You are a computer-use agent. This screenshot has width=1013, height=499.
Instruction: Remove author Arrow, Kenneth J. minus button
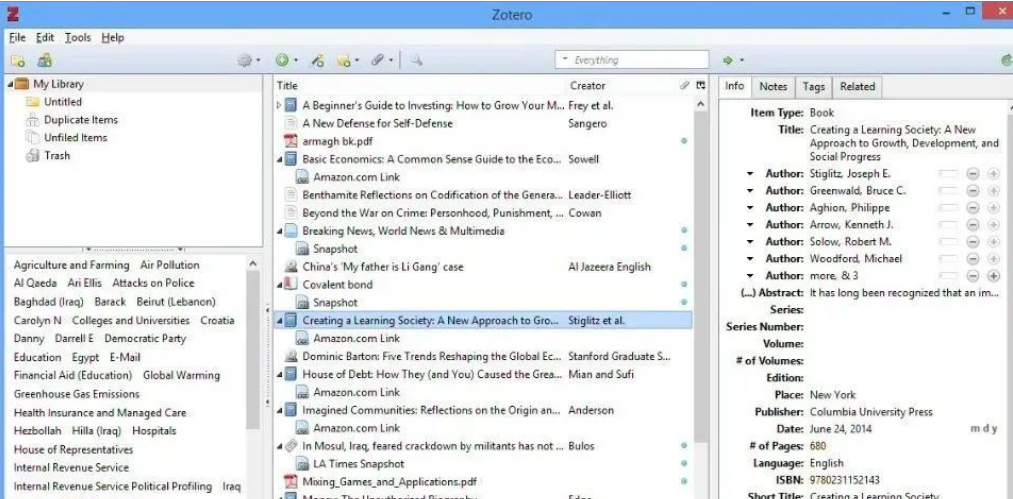(x=973, y=225)
